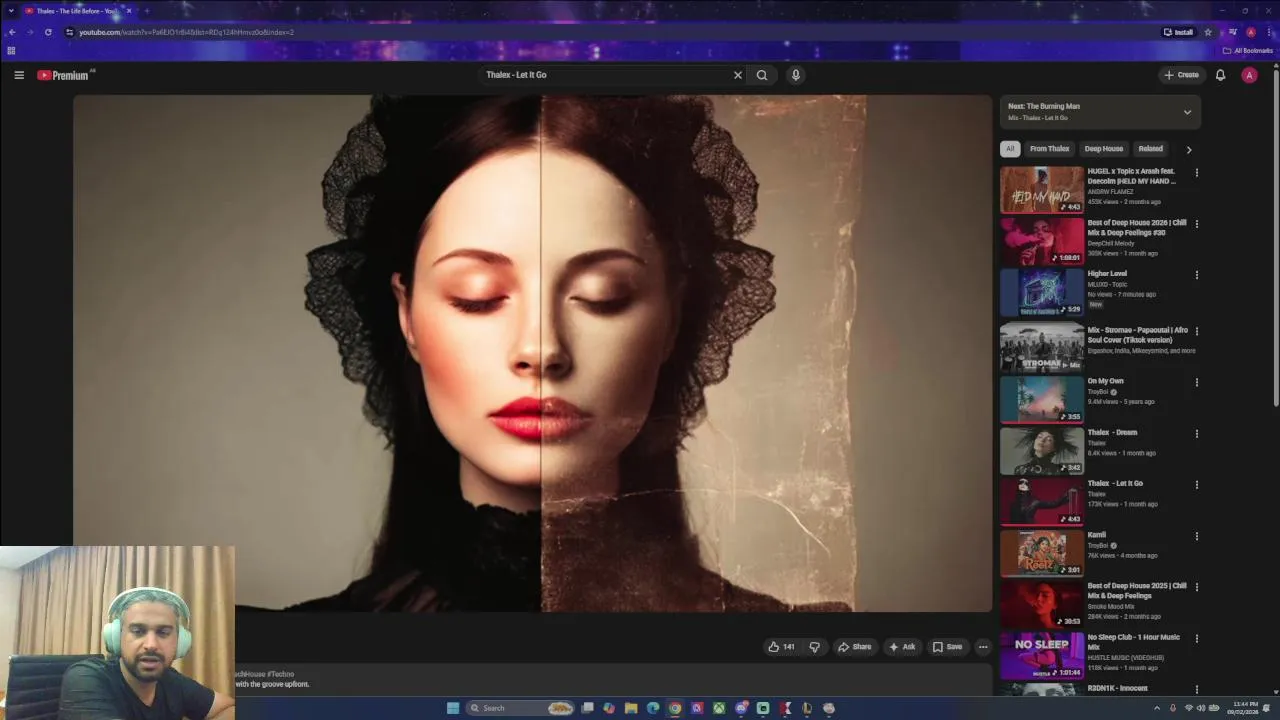Open HUGEL x Topic HELD MY HAND thumbnail
This screenshot has height=720, width=1280.
pyautogui.click(x=1042, y=189)
